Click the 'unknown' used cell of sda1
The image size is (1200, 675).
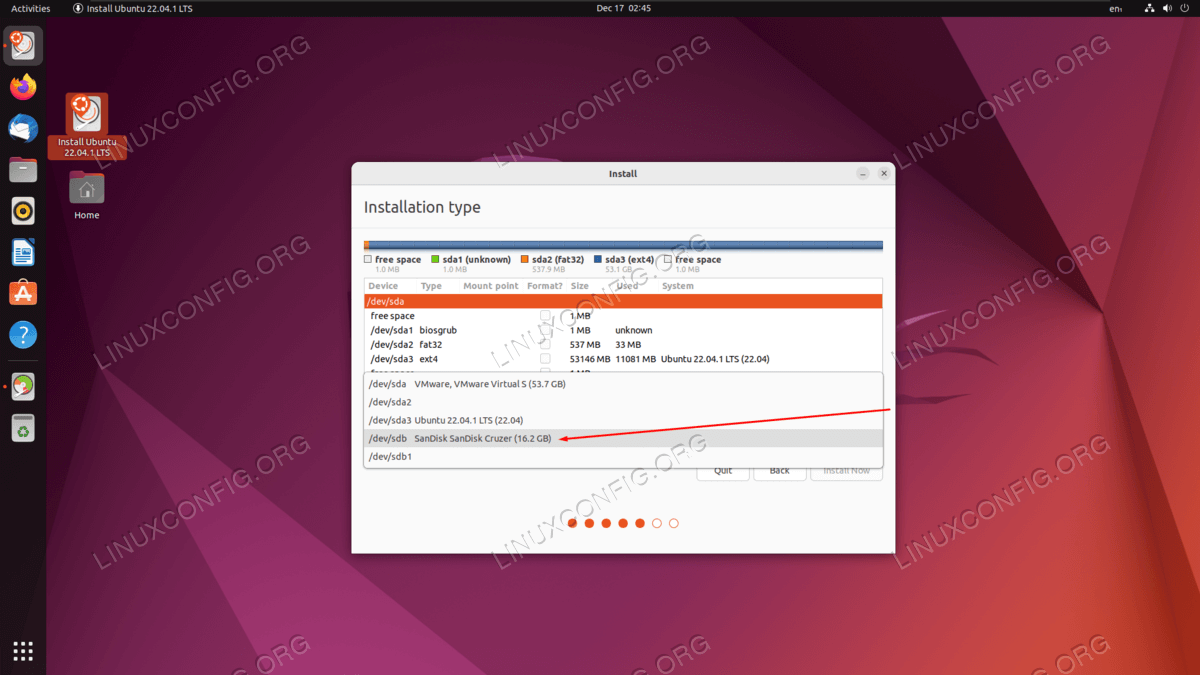pos(634,330)
